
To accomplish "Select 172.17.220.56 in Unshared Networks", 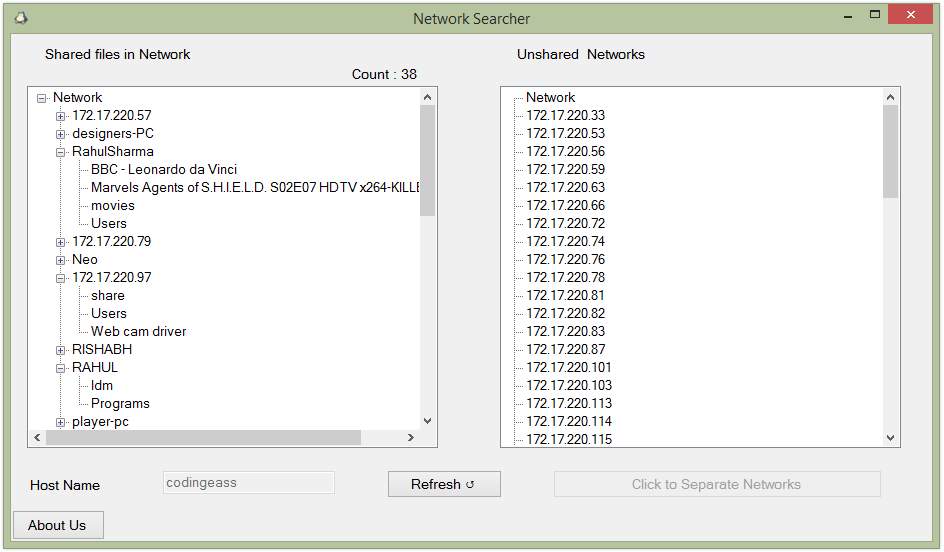I will tap(565, 152).
